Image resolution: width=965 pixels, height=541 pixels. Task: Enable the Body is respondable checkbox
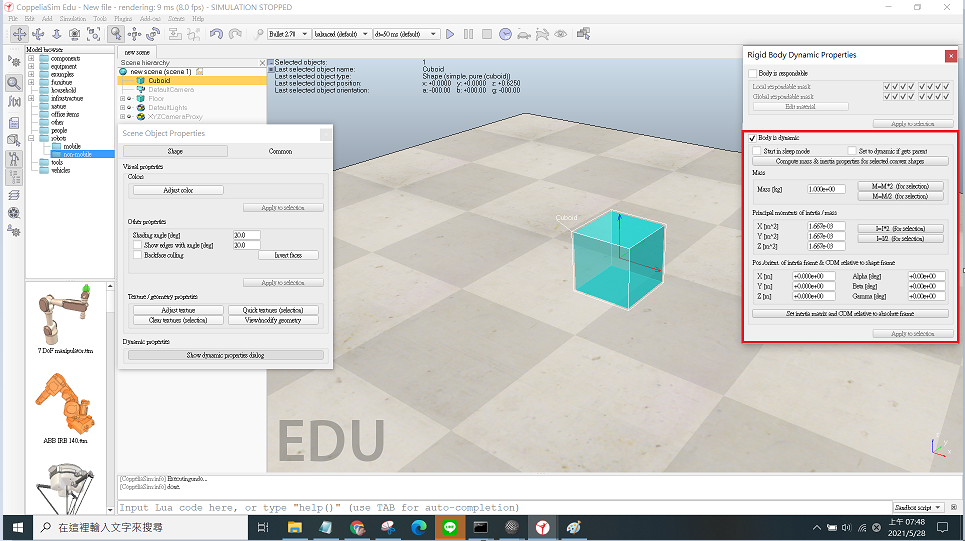click(753, 73)
